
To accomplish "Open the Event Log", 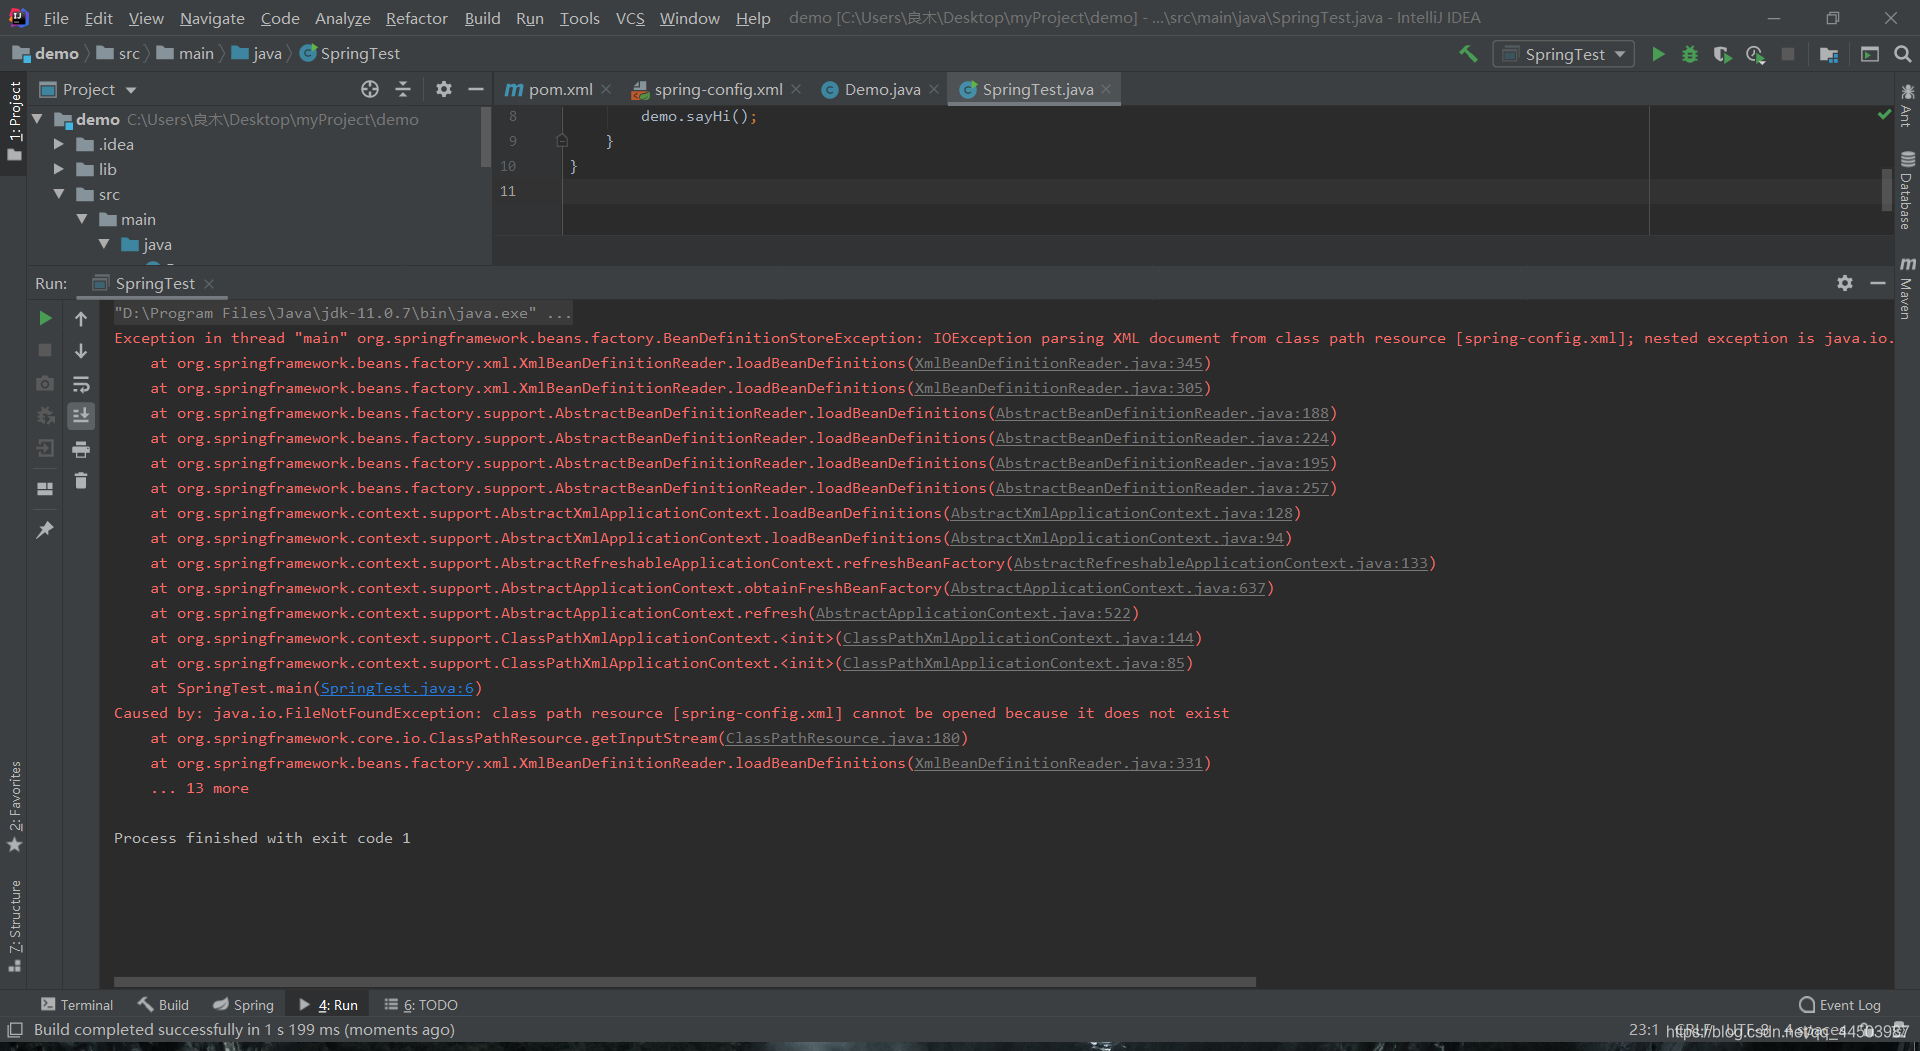I will tap(1840, 1005).
